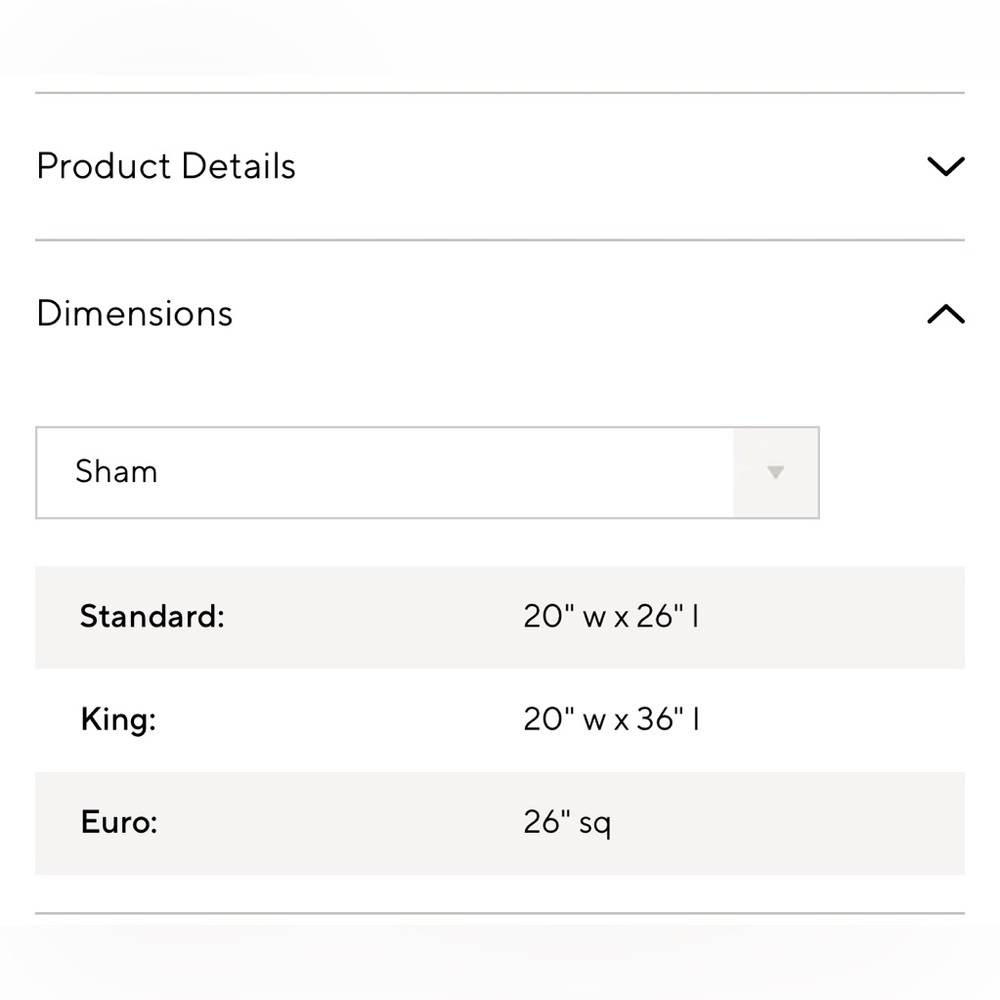Collapse the Dimensions section chevron

click(946, 313)
